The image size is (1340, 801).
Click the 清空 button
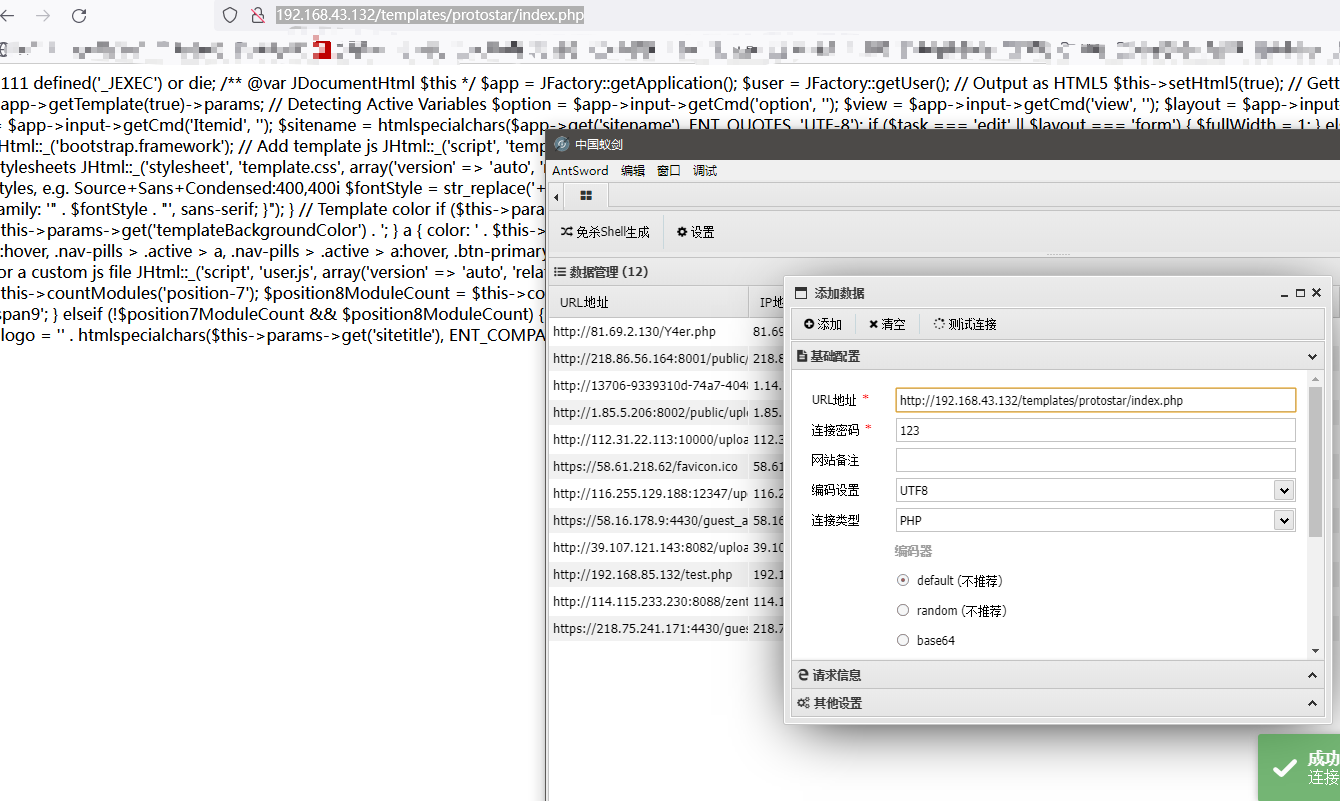click(x=887, y=324)
